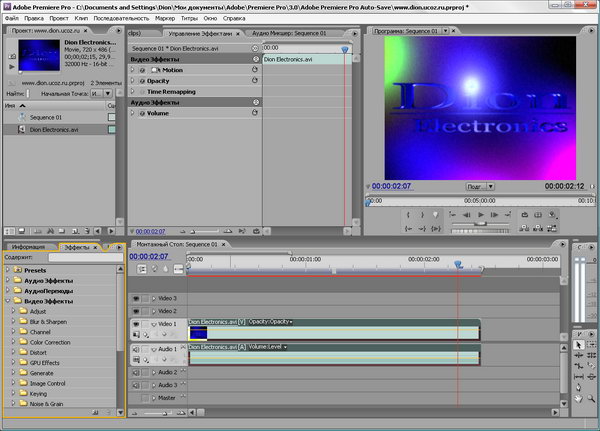Screen dimensions: 600x431
Task: Open the GPU Effects folder
Action: pyautogui.click(x=44, y=362)
